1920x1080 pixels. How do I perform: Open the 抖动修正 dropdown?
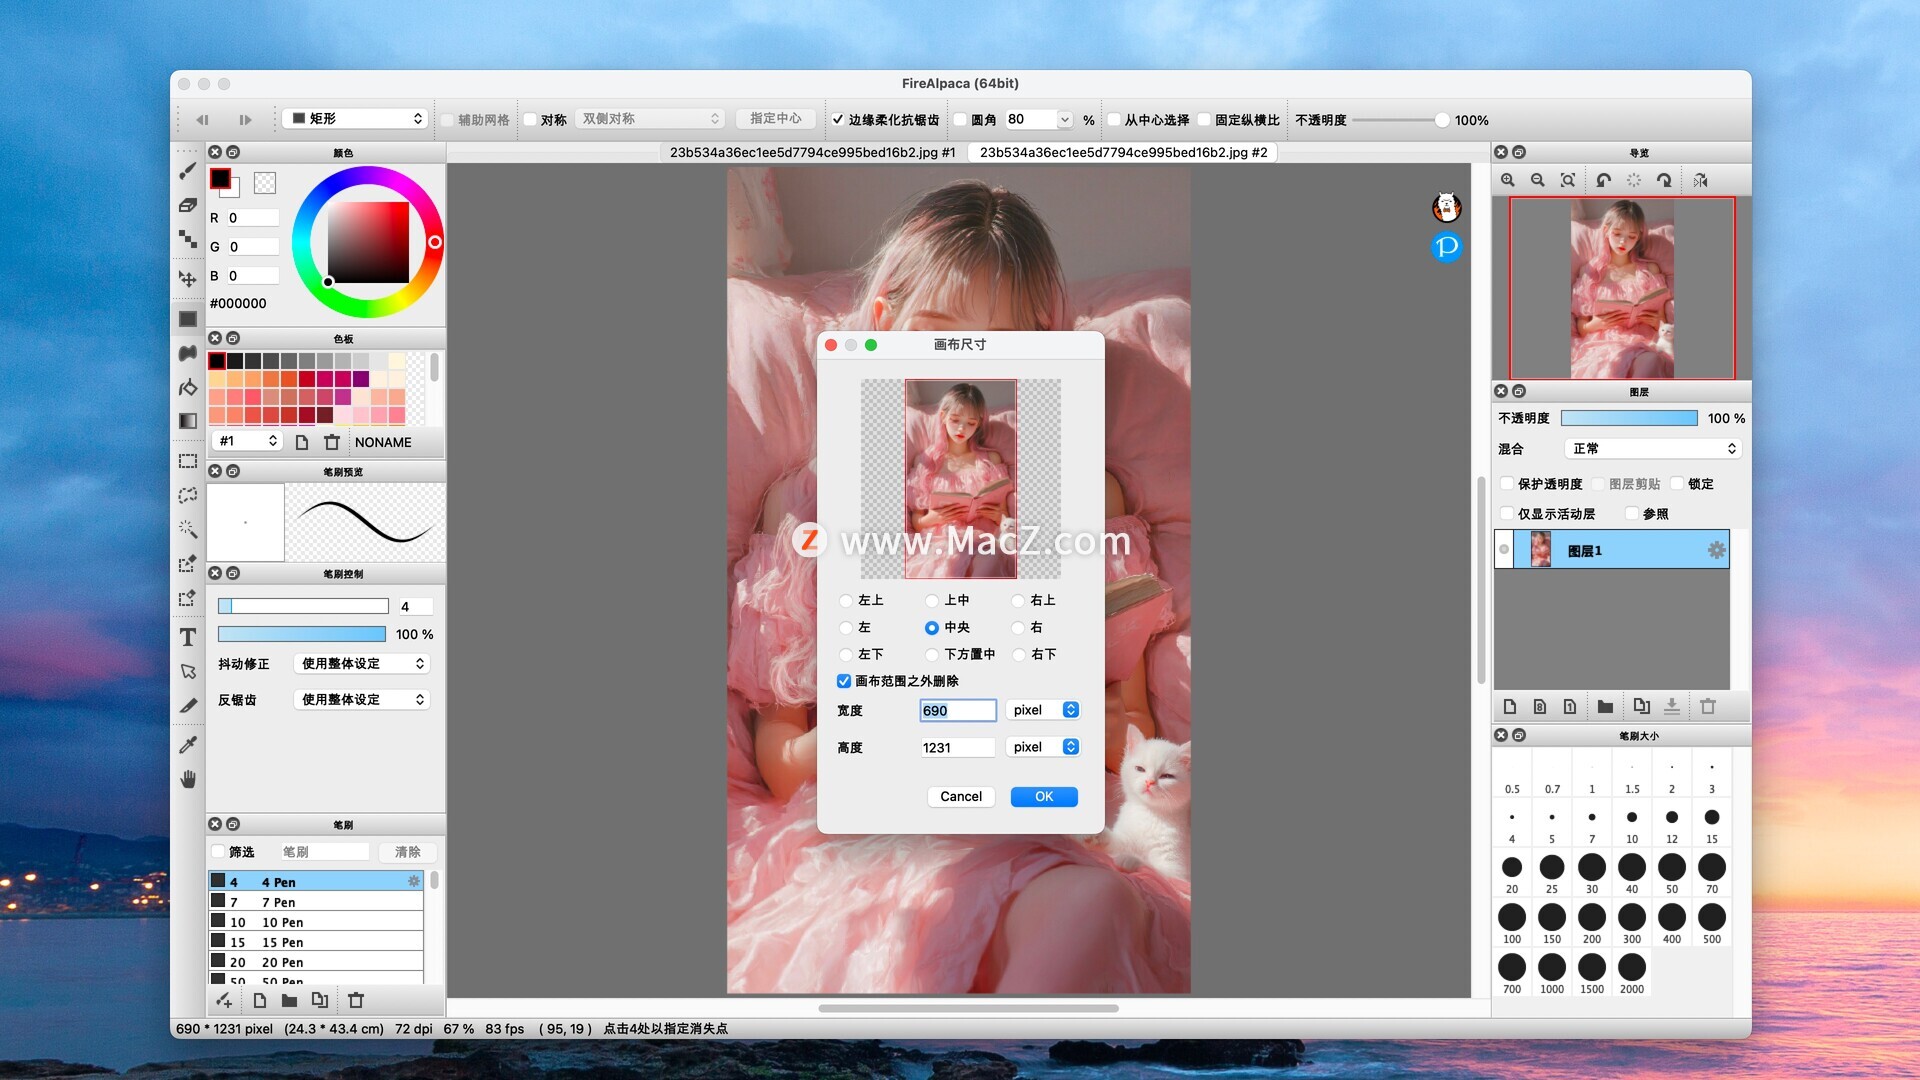[362, 663]
